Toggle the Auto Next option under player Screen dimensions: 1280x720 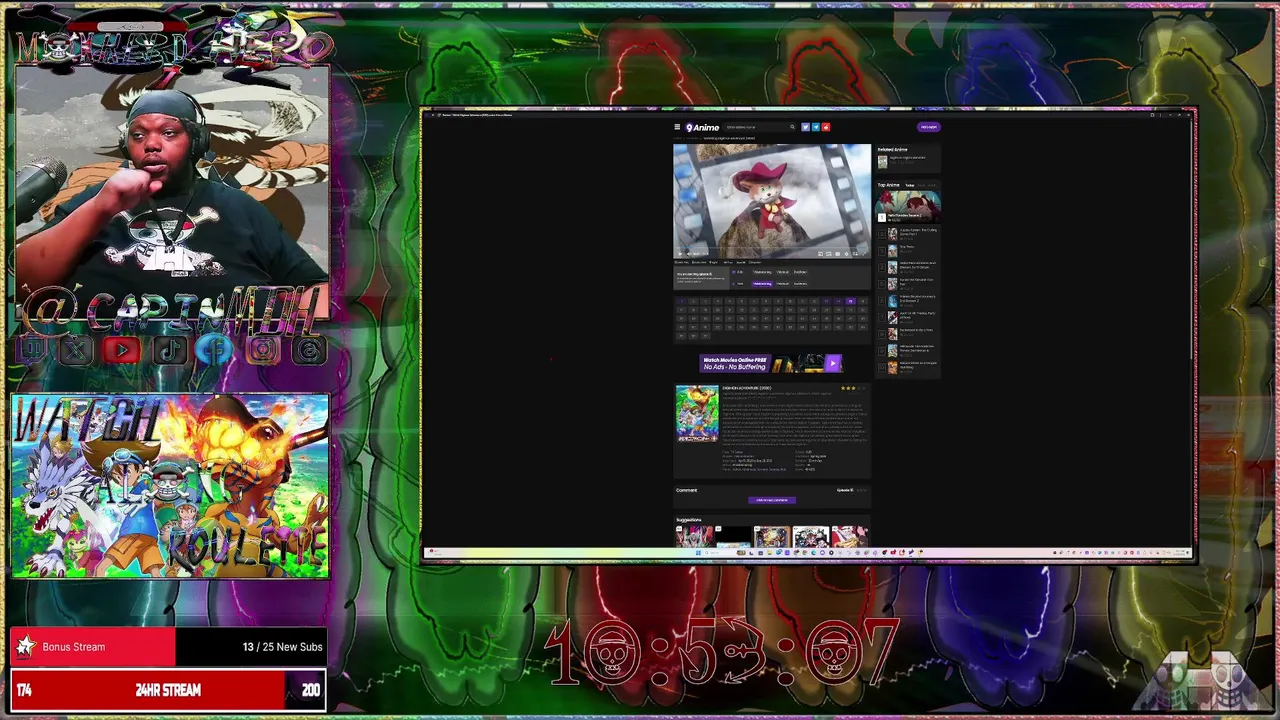pos(699,262)
